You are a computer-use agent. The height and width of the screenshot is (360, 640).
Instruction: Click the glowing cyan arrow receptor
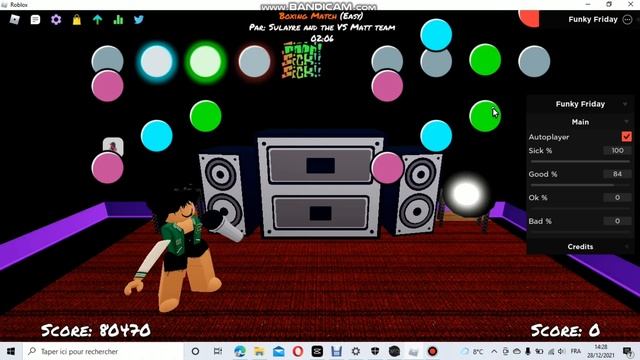(x=156, y=62)
